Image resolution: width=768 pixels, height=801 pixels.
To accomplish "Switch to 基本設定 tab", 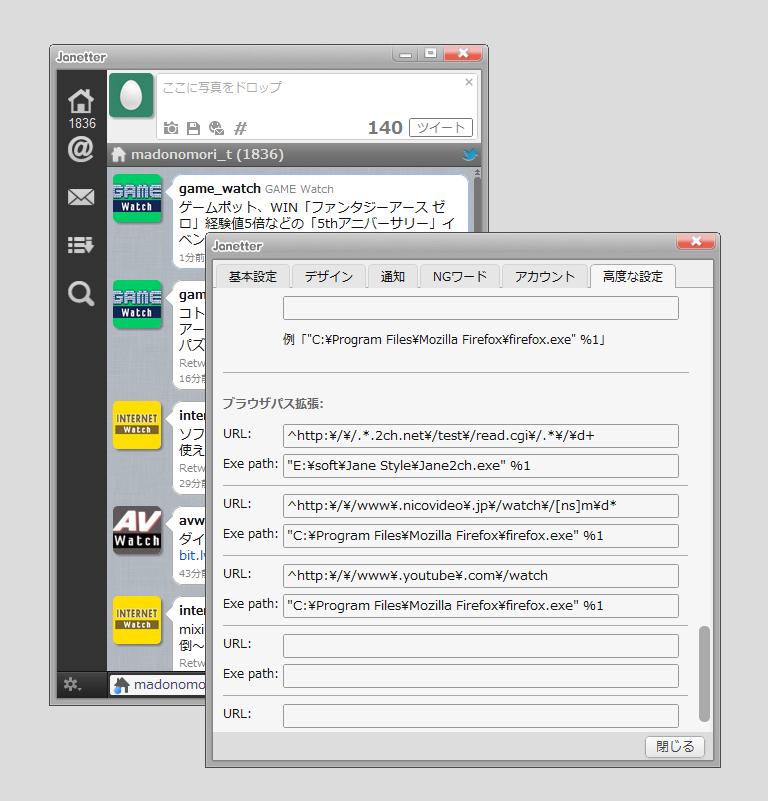I will point(252,277).
